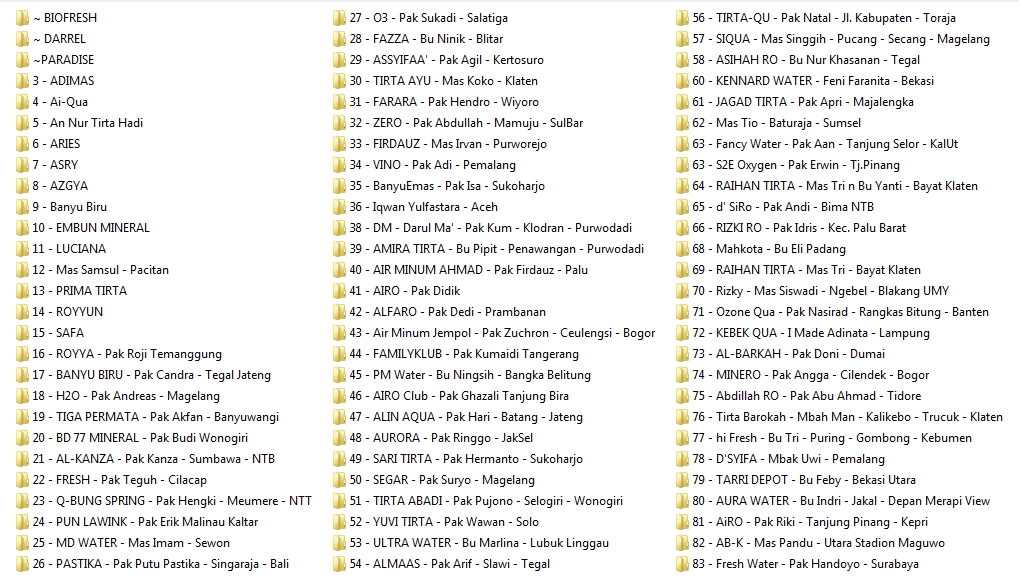Viewport: 1019px width, 582px height.
Task: Select folder icon for 22 - FRESH Pak Teguh
Action: click(22, 480)
